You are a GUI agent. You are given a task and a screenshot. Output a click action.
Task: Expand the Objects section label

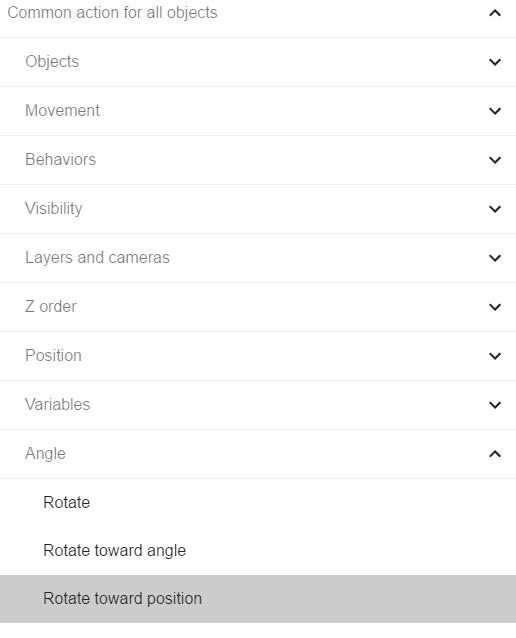point(52,61)
